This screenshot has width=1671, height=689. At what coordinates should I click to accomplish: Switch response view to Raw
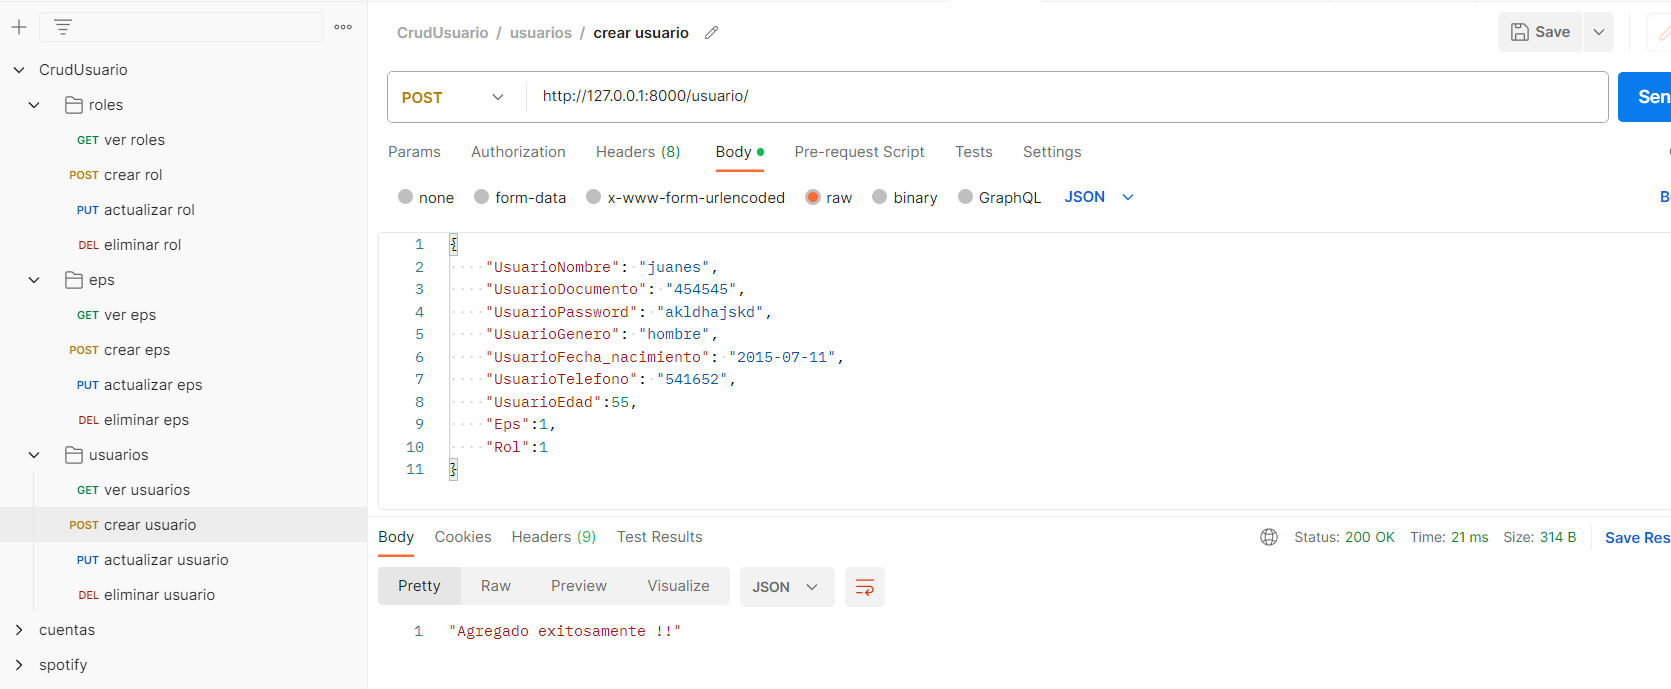point(496,586)
